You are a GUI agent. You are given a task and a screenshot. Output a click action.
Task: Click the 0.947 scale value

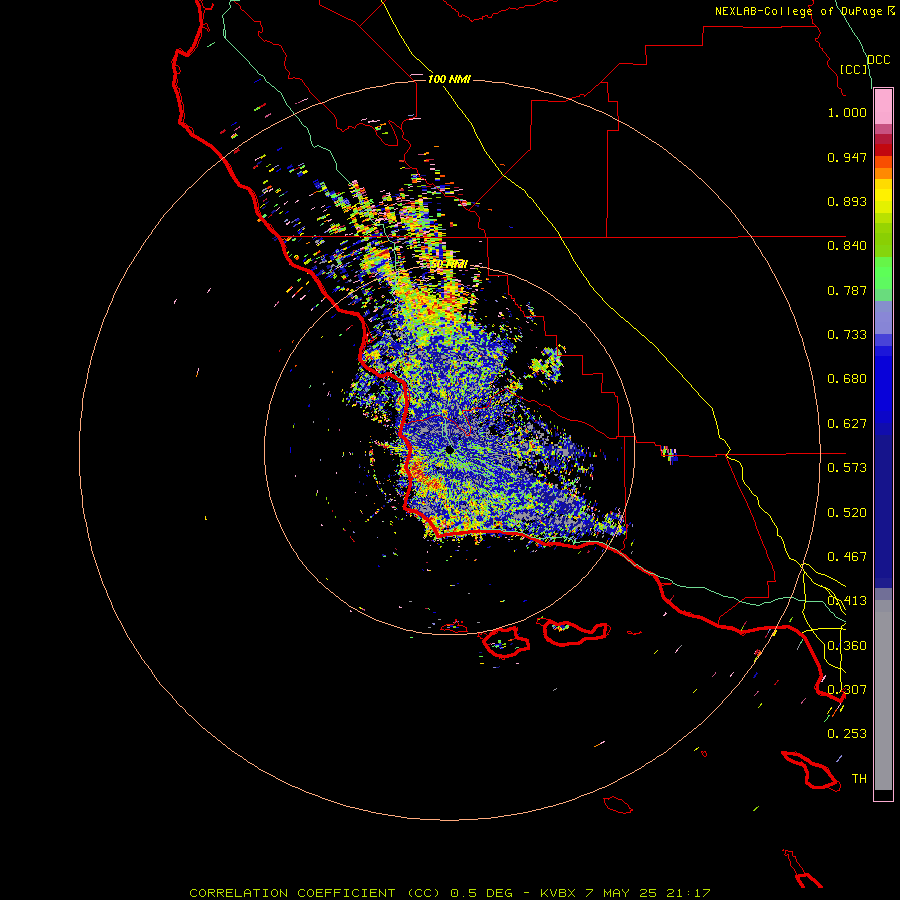pyautogui.click(x=847, y=157)
